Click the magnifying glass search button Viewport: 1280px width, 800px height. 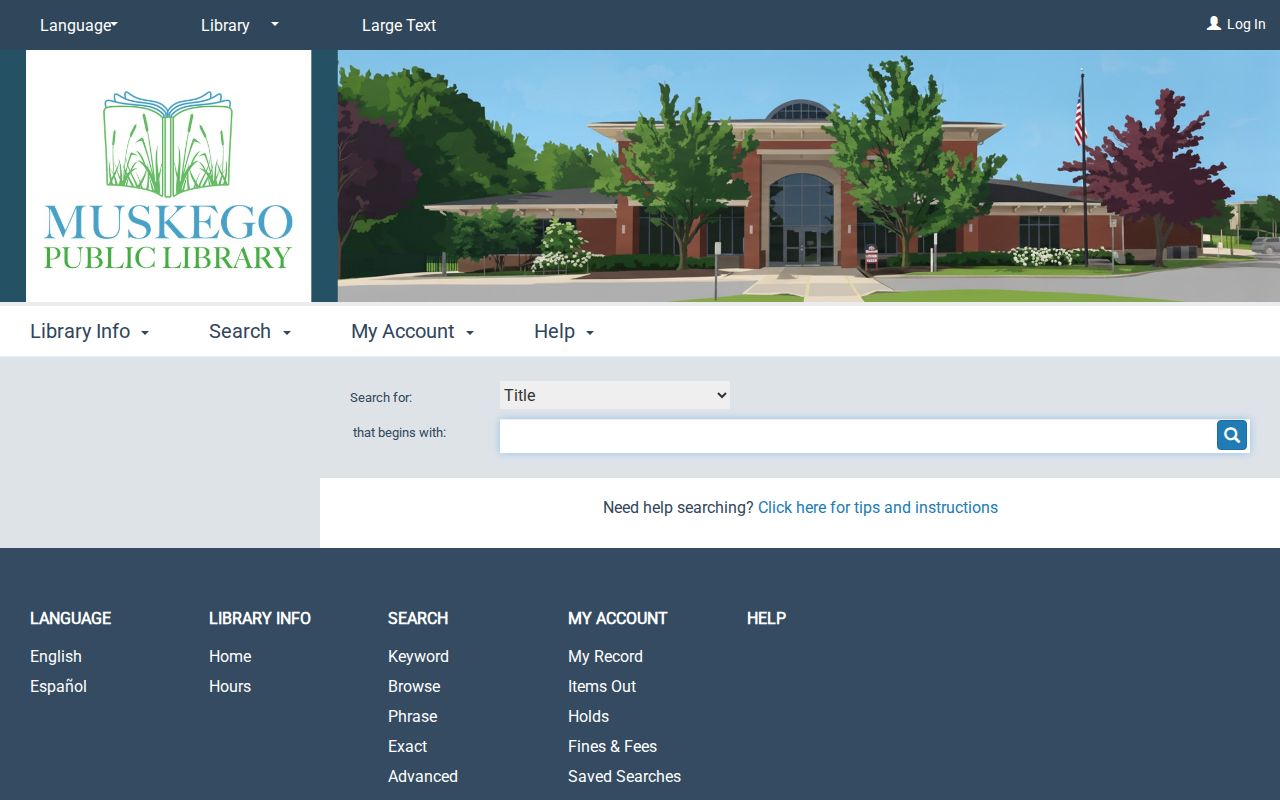tap(1232, 435)
